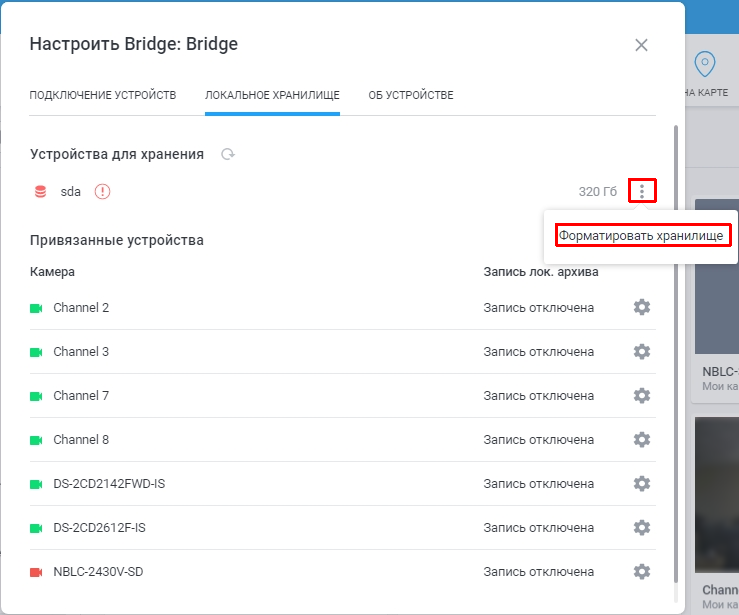Viewport: 739px width, 615px height.
Task: Select the NBLC-2430V-SD camera name
Action: click(x=98, y=572)
